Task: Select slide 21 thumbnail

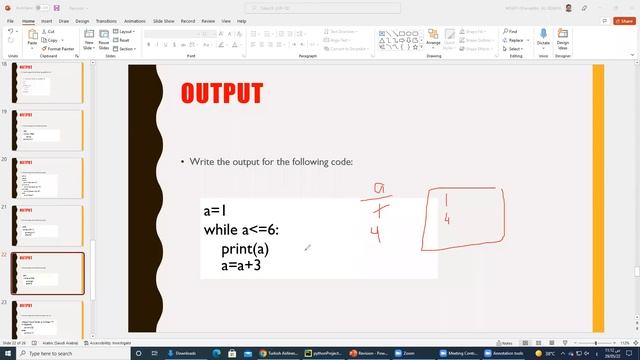Action: (47, 226)
